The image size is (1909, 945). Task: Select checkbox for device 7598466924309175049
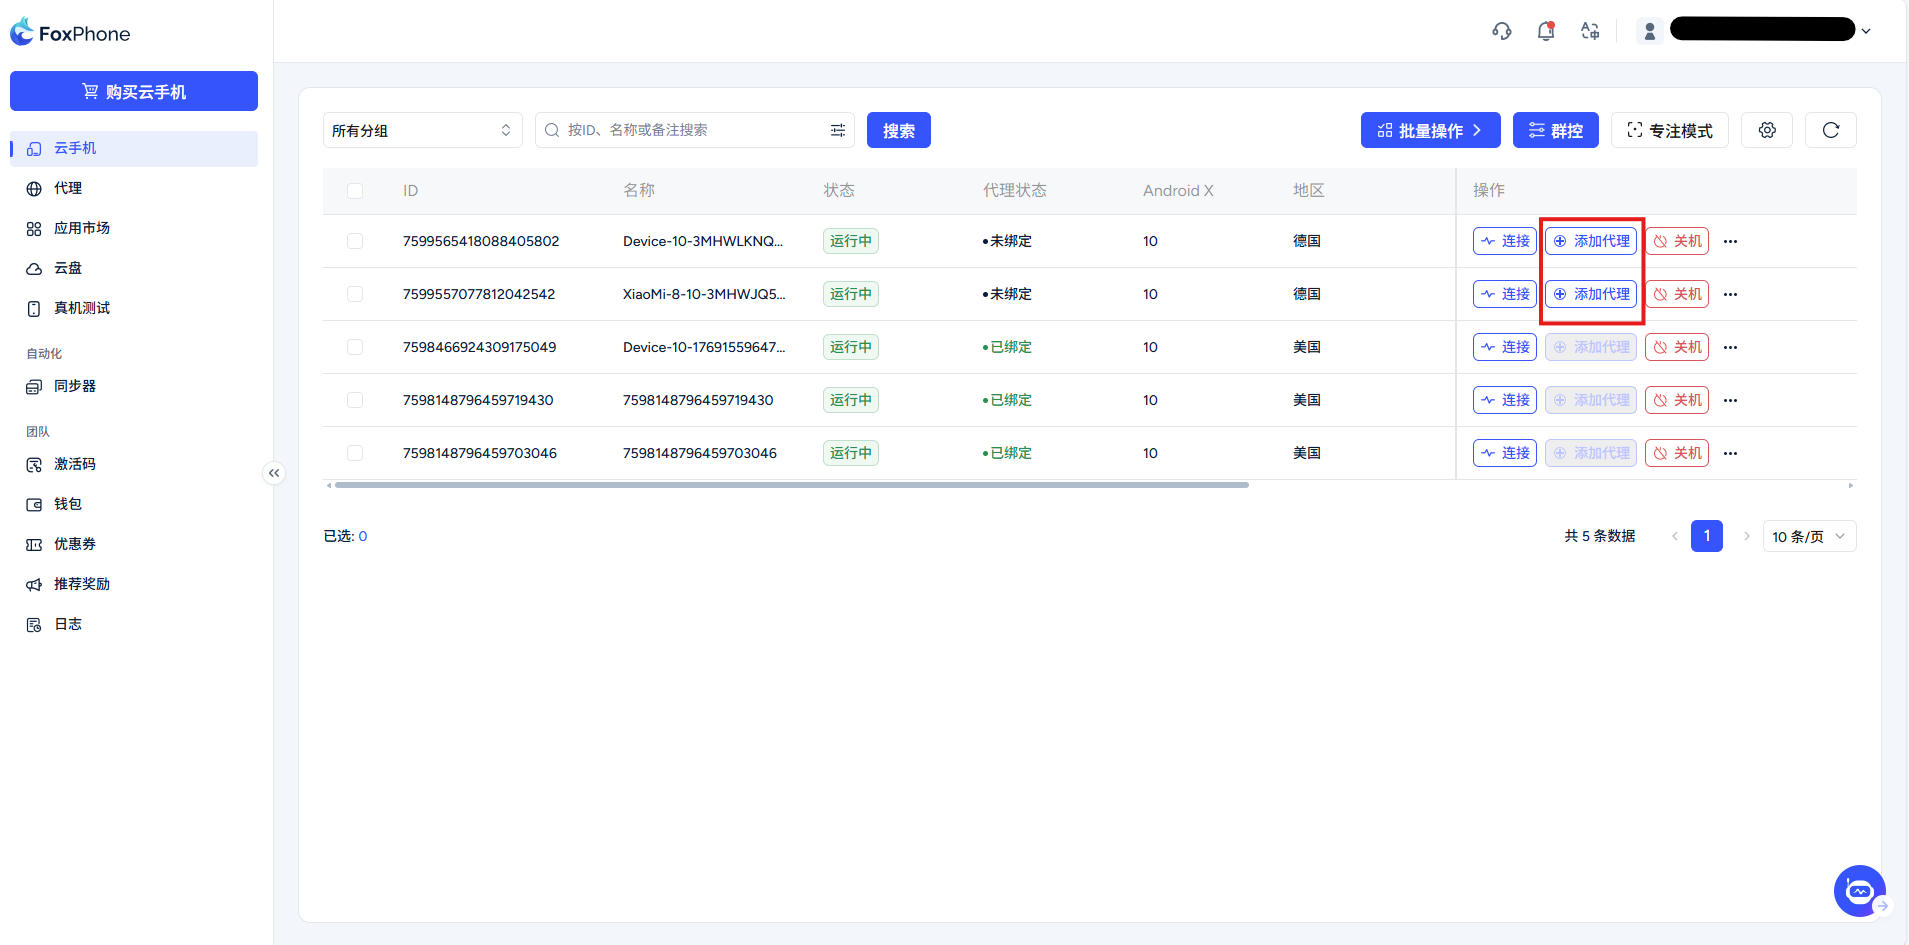pyautogui.click(x=355, y=347)
